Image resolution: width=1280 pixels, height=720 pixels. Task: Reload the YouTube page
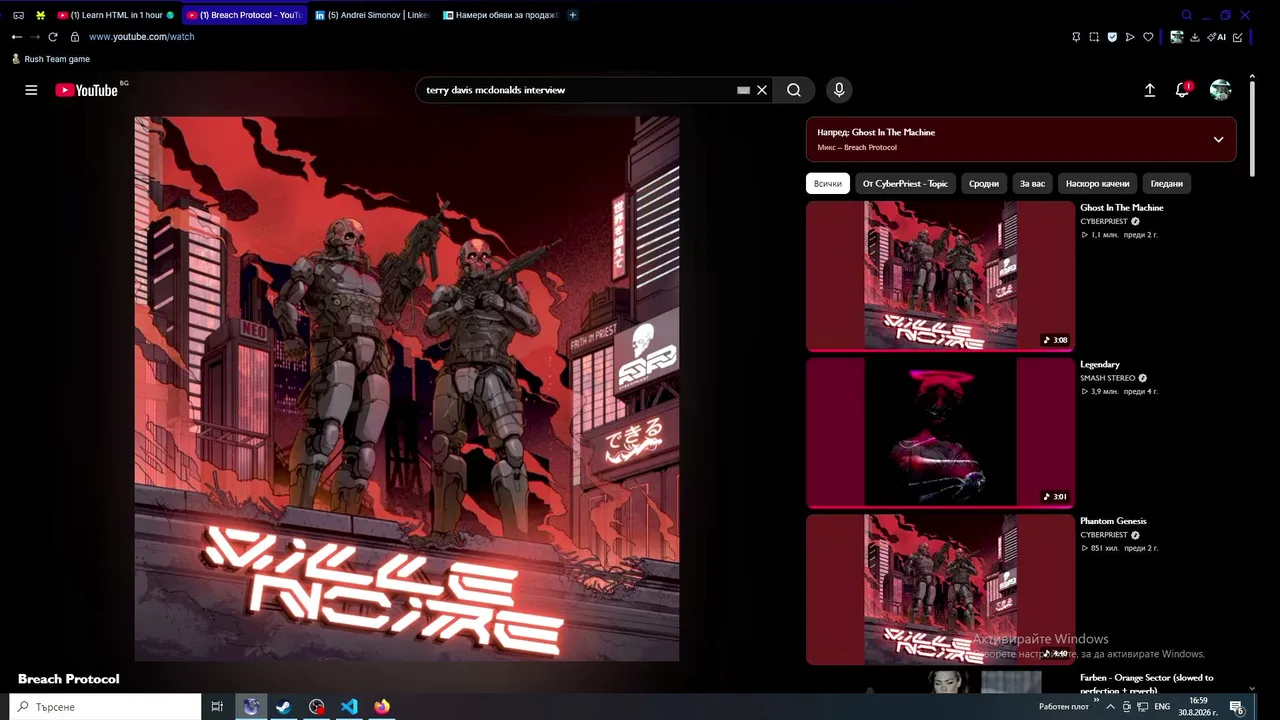tap(53, 37)
